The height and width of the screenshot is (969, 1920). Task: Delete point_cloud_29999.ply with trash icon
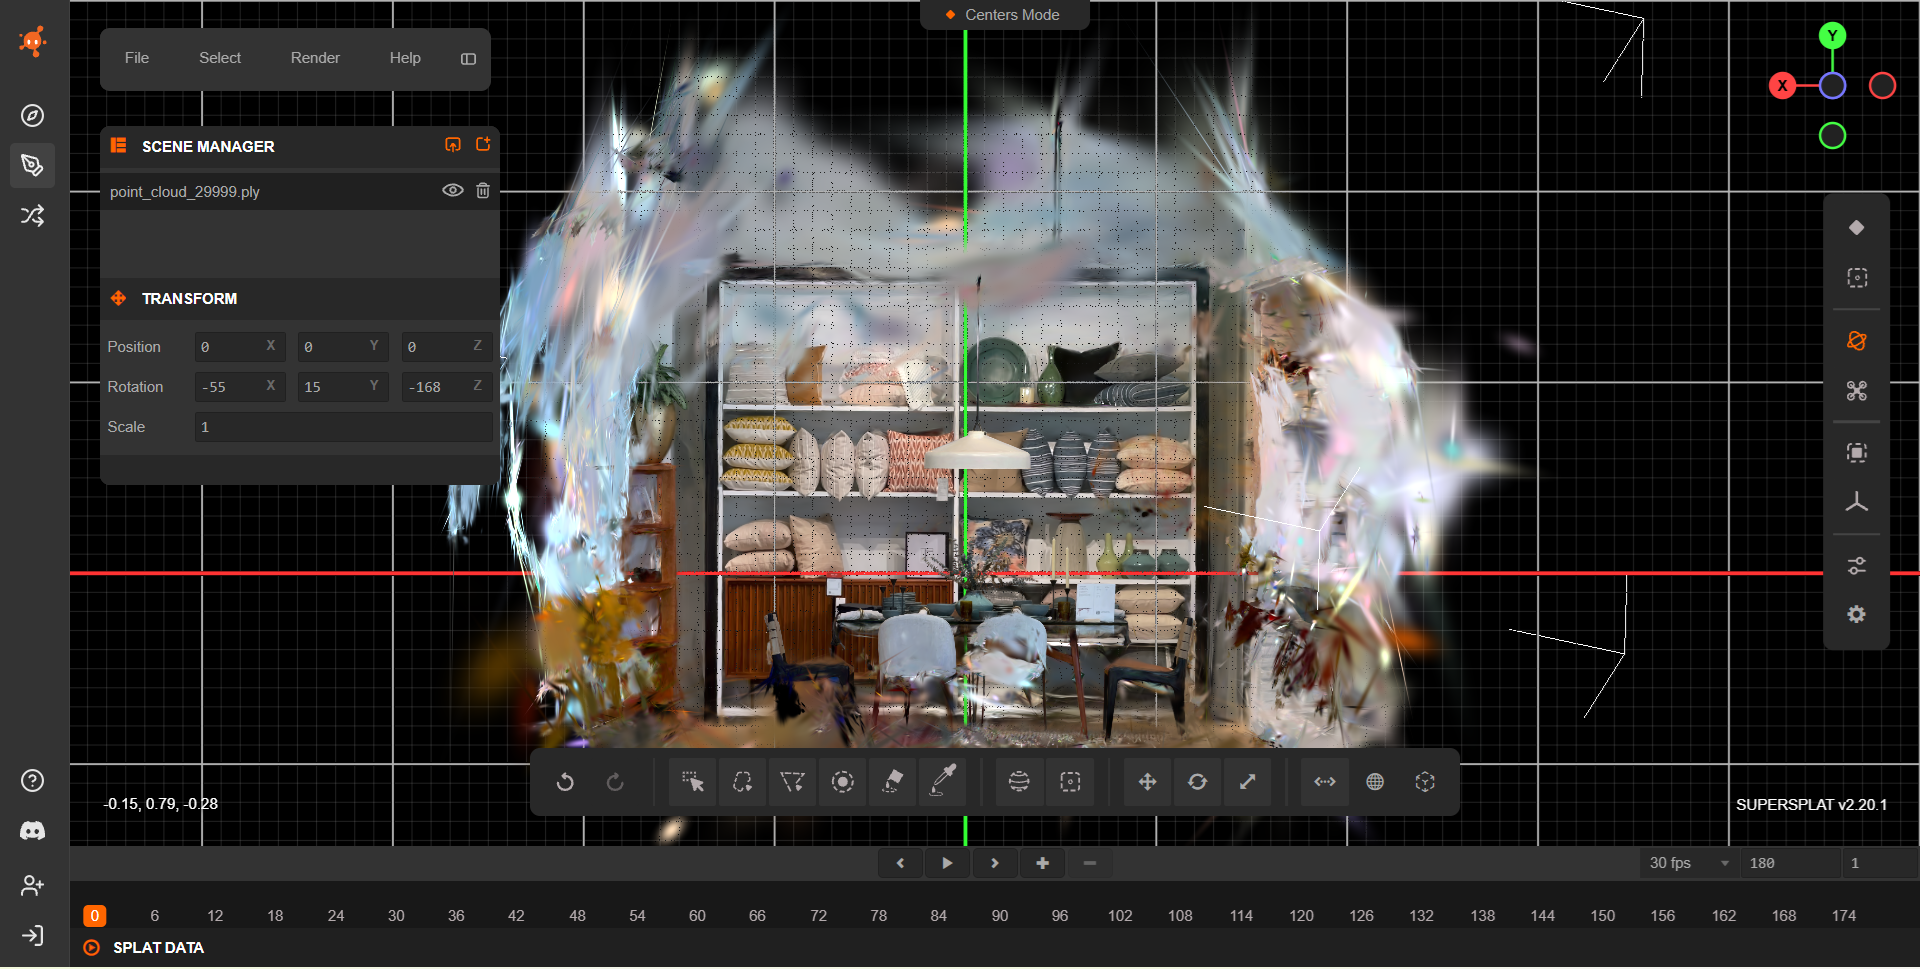point(483,190)
